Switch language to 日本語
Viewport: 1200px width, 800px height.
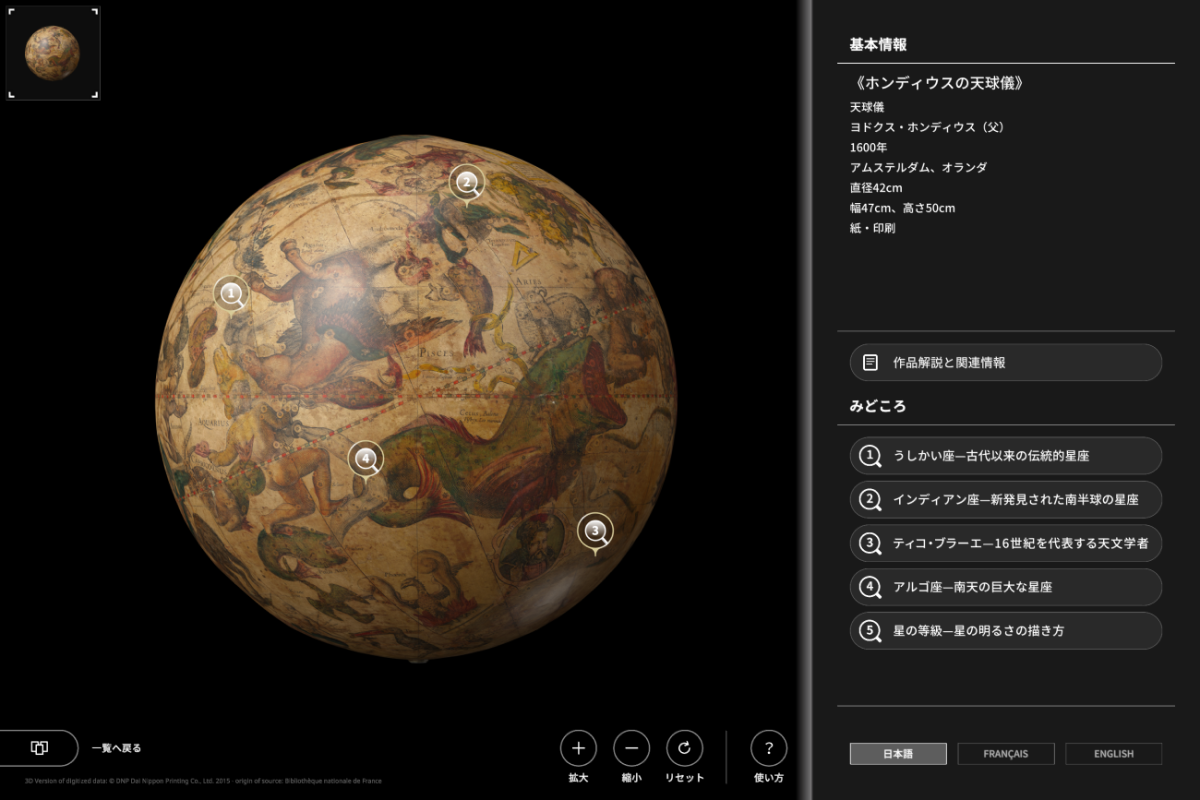coord(898,754)
